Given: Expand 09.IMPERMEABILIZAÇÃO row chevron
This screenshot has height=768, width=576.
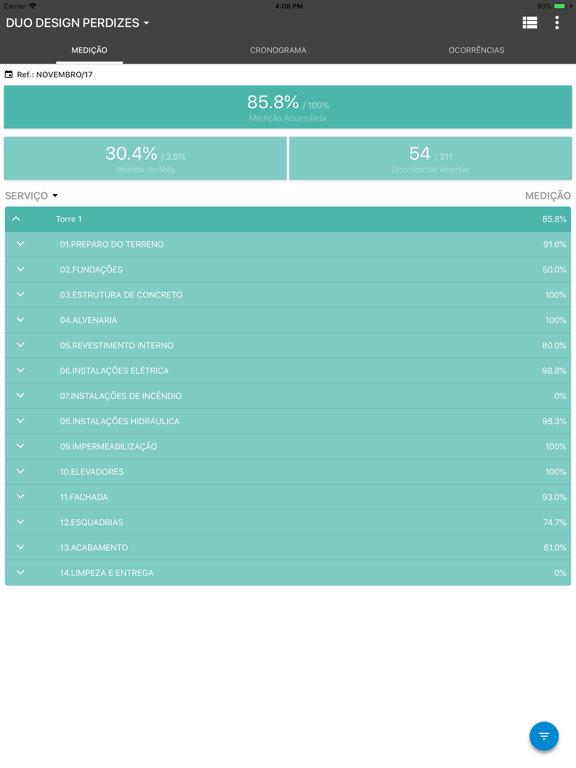Looking at the screenshot, I should pos(21,446).
